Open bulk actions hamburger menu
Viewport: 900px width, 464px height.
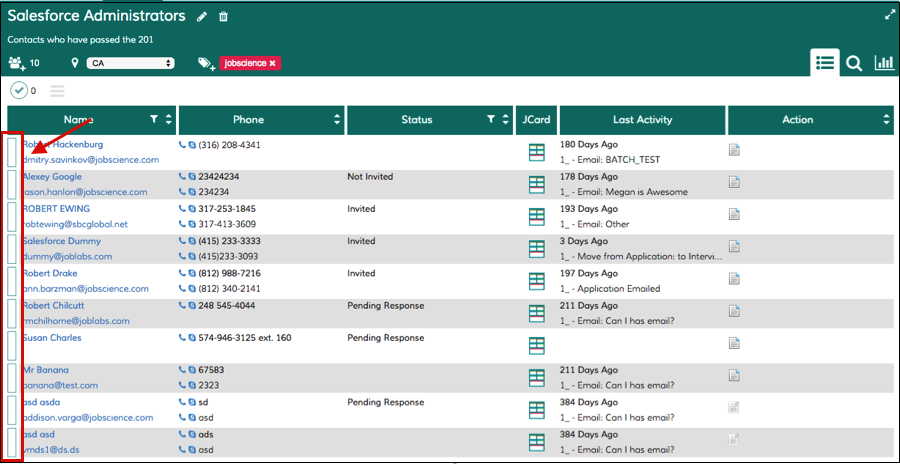pos(57,91)
